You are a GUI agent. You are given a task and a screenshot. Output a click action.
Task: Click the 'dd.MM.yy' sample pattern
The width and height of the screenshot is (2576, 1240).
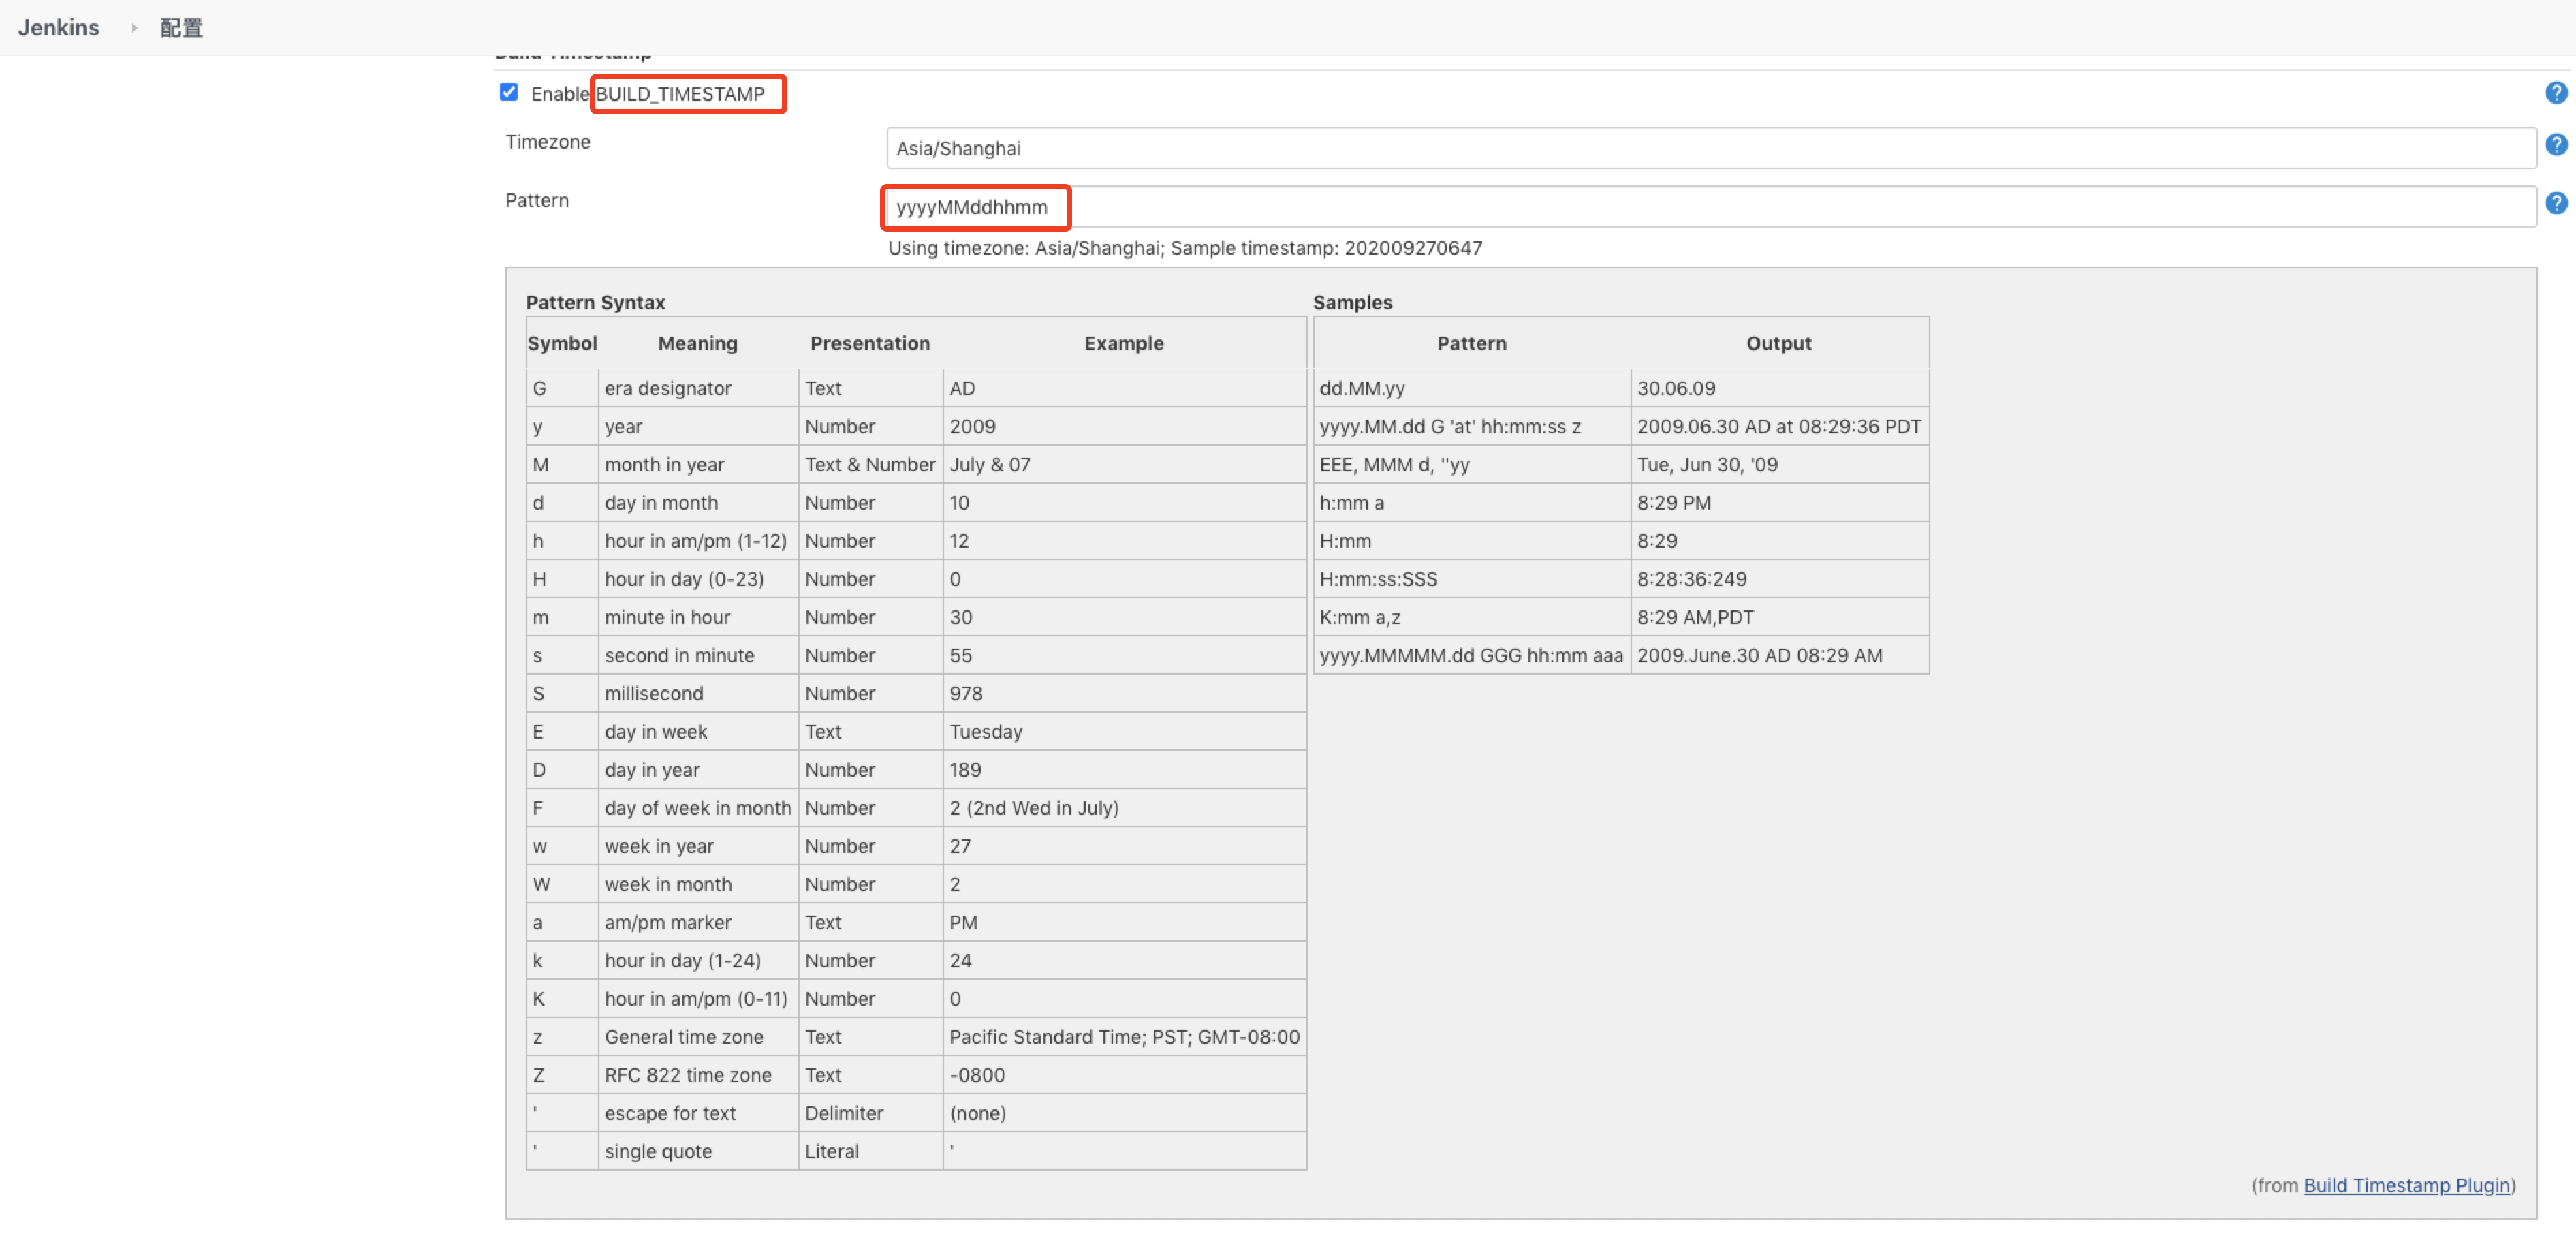[1472, 388]
